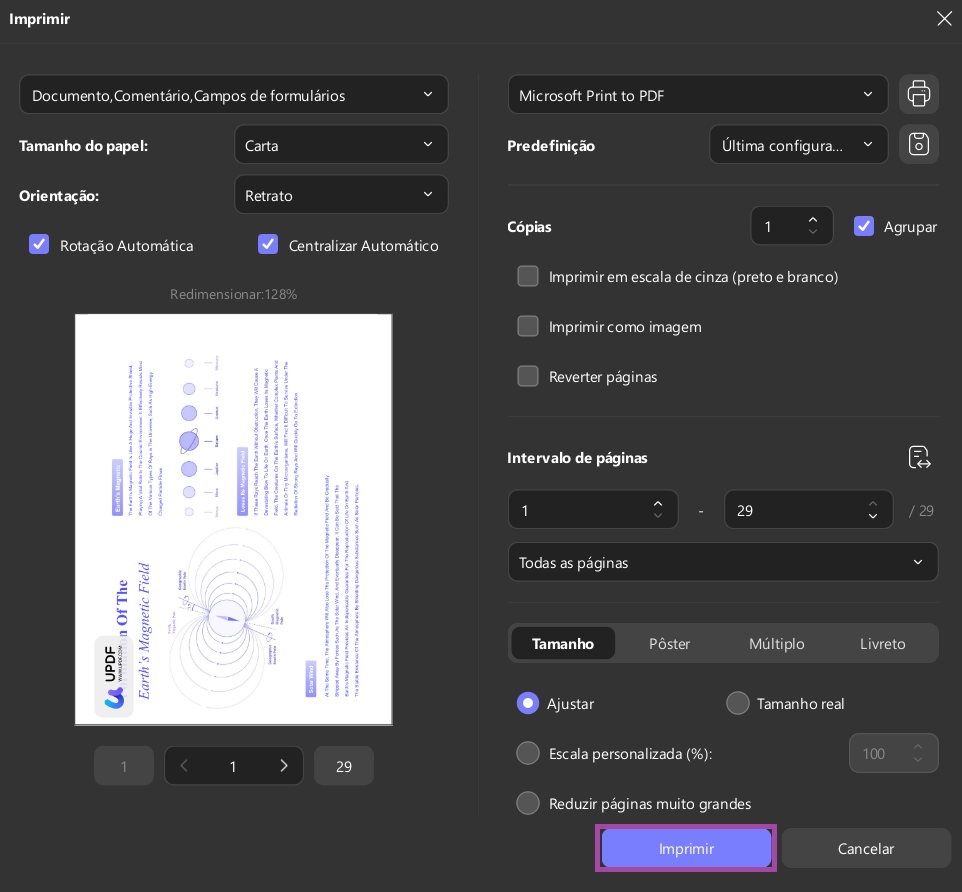The width and height of the screenshot is (962, 892).
Task: Select the Tamanho real radio button
Action: click(738, 703)
